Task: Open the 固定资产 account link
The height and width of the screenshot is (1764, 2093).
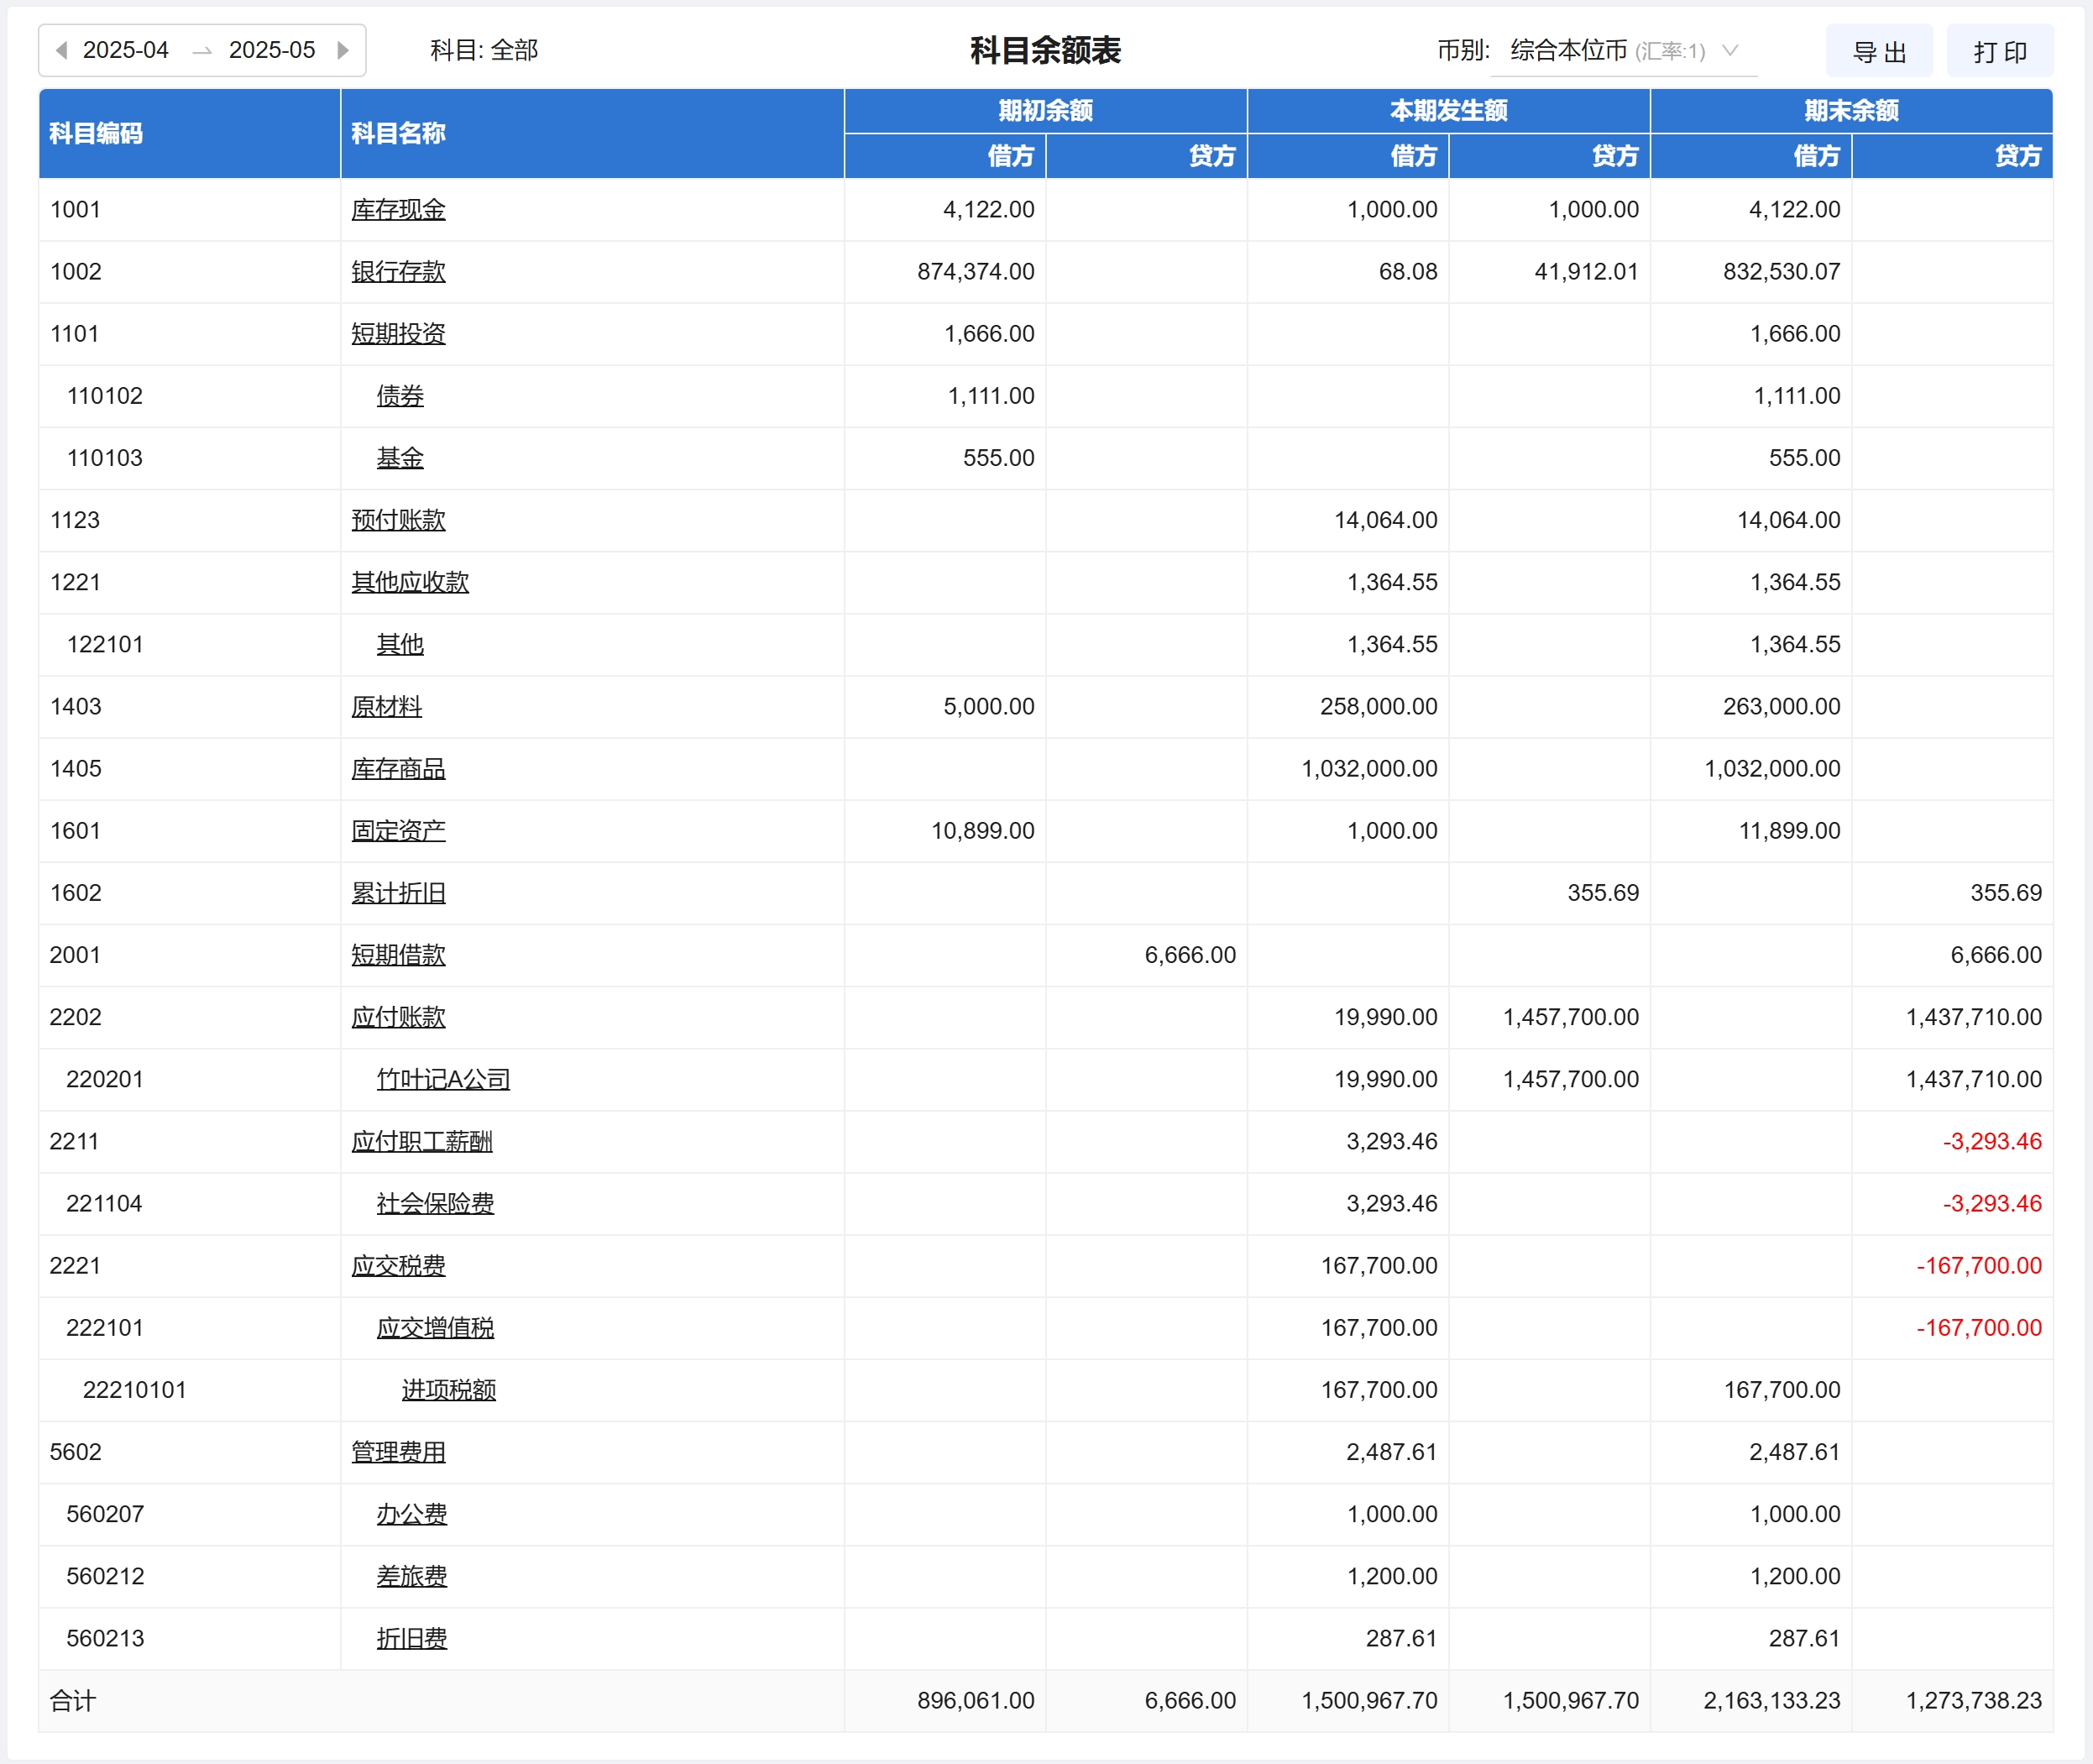Action: pyautogui.click(x=398, y=831)
